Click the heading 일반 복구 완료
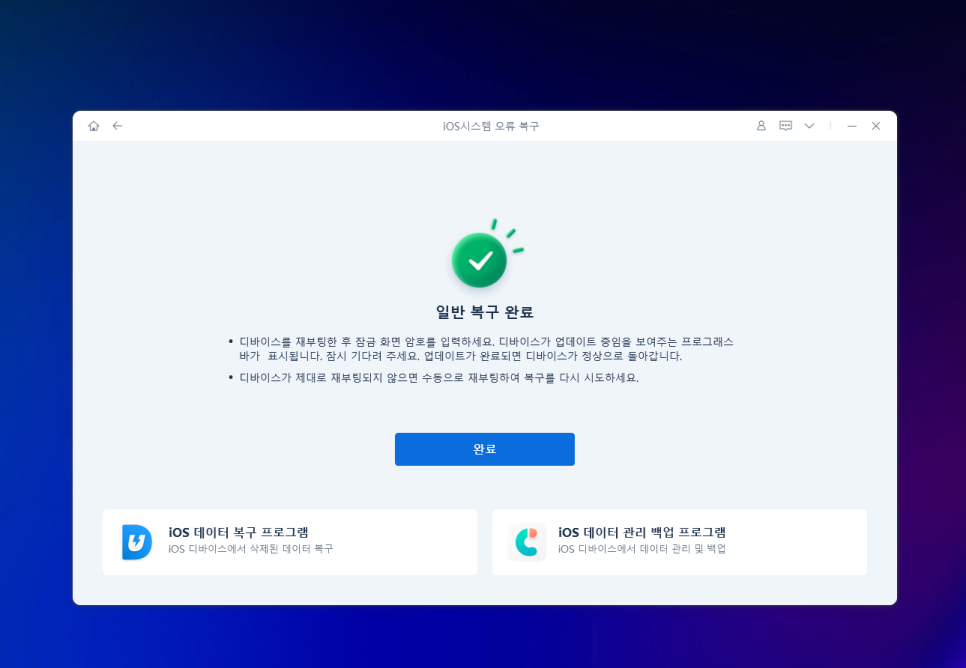This screenshot has width=966, height=668. tap(485, 312)
